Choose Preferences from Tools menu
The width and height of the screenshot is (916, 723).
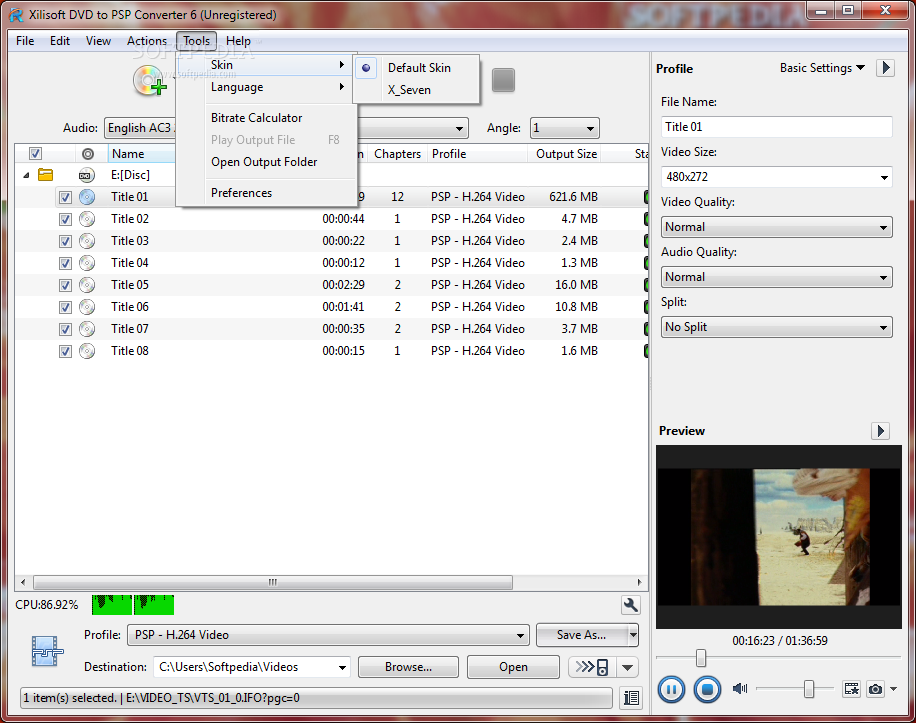(267, 193)
